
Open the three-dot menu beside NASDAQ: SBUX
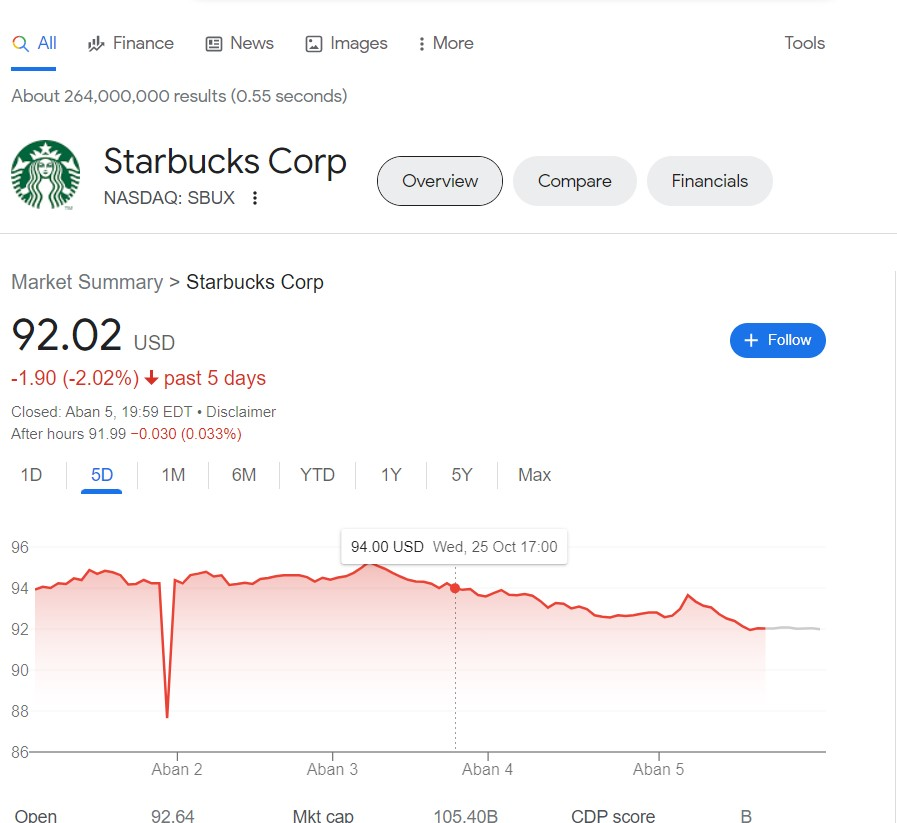click(255, 198)
